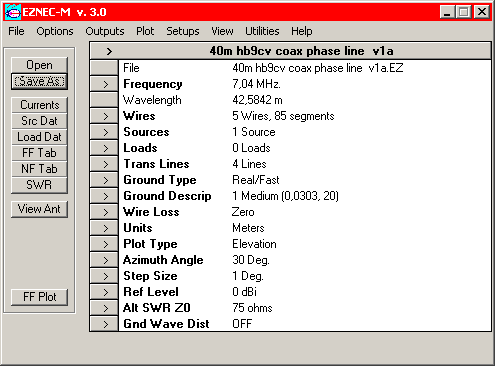The width and height of the screenshot is (495, 366).
Task: Click the Open button
Action: pos(39,65)
